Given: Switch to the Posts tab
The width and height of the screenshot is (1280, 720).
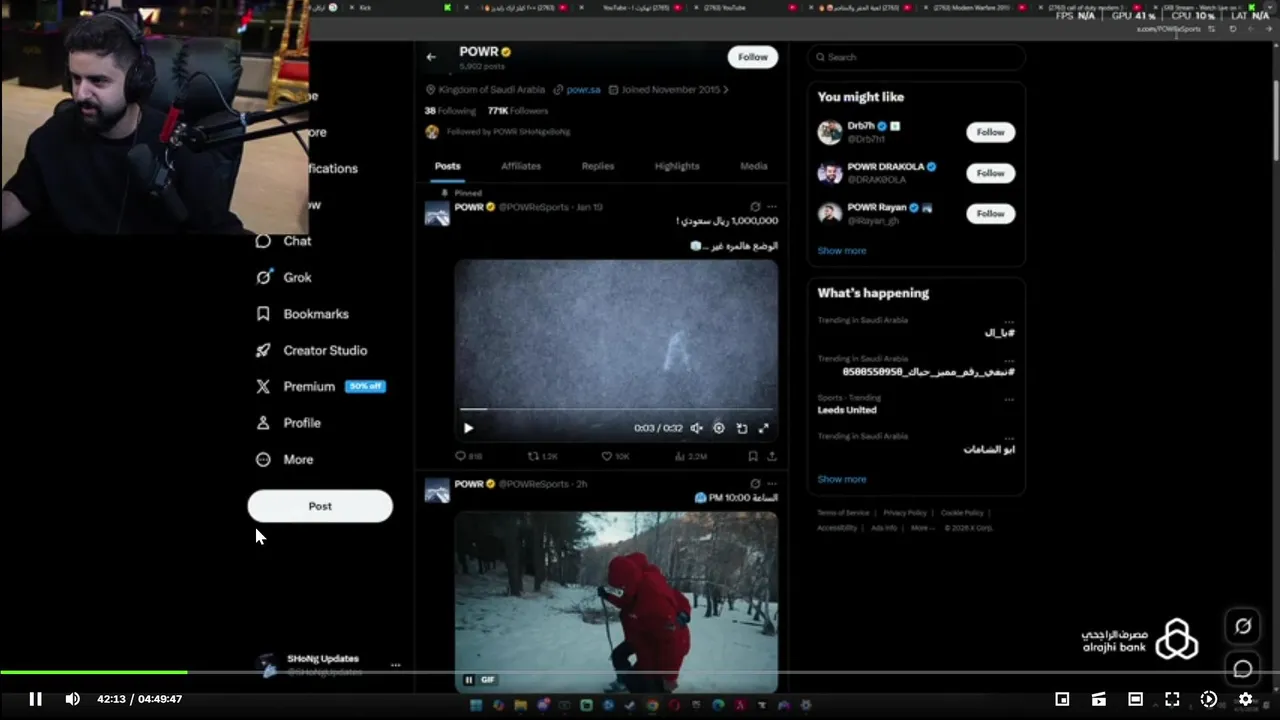Looking at the screenshot, I should click(x=448, y=166).
